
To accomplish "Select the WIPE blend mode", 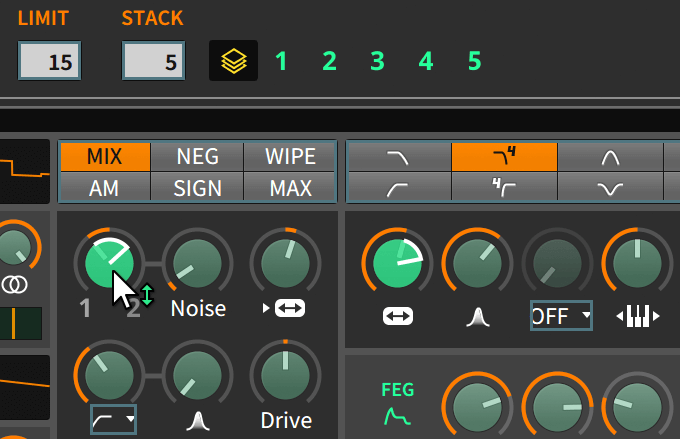I will click(x=290, y=157).
